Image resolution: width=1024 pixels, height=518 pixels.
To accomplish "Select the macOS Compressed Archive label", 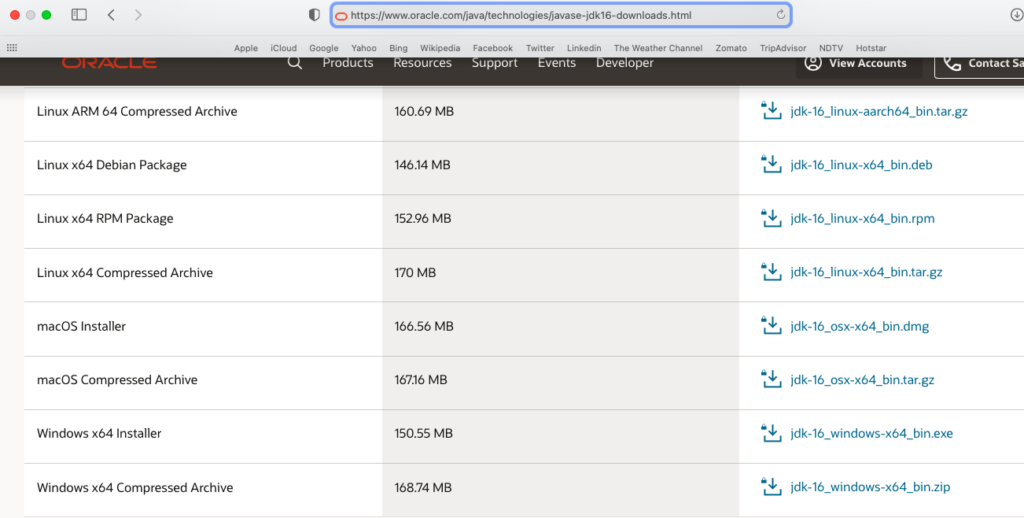I will tap(117, 380).
